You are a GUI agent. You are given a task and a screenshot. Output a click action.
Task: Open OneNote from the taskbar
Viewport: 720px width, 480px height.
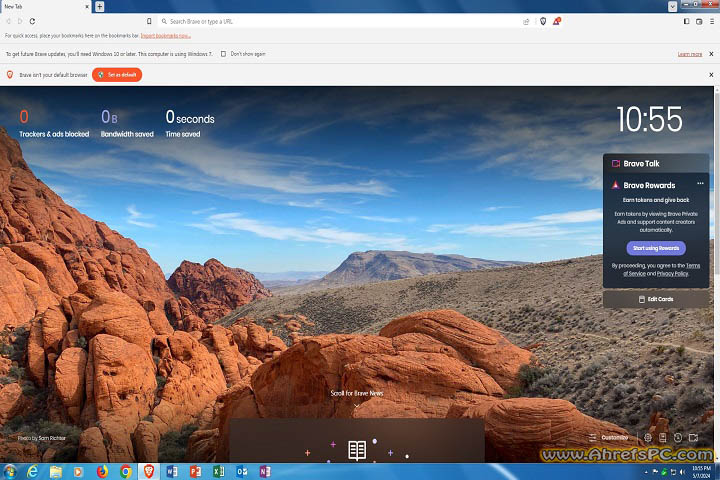coord(265,472)
